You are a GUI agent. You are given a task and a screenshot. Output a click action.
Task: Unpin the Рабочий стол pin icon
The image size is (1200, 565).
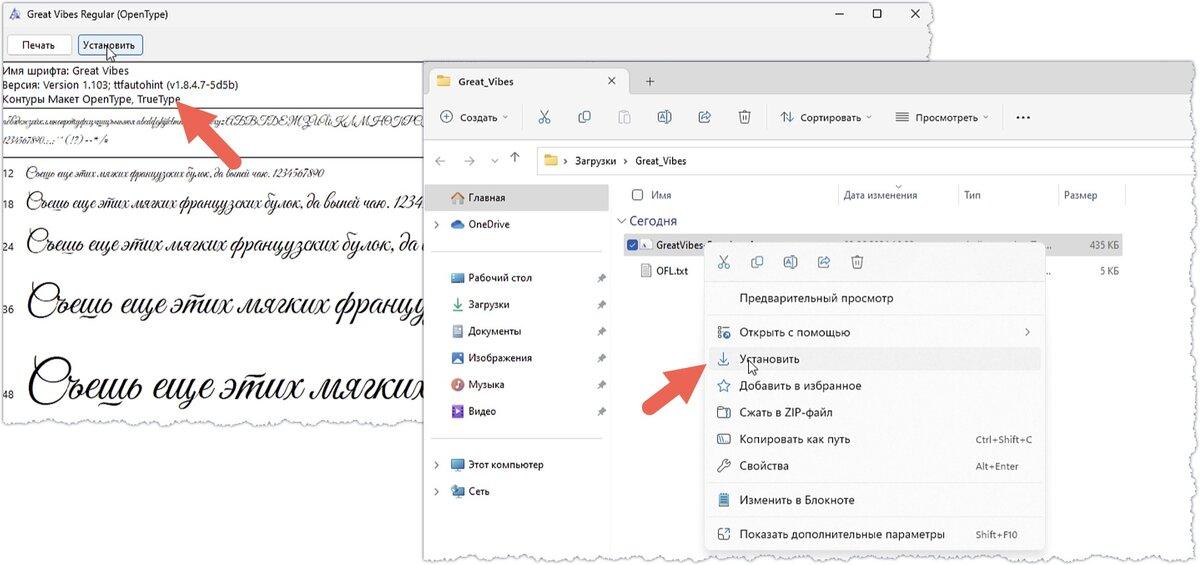coord(601,278)
